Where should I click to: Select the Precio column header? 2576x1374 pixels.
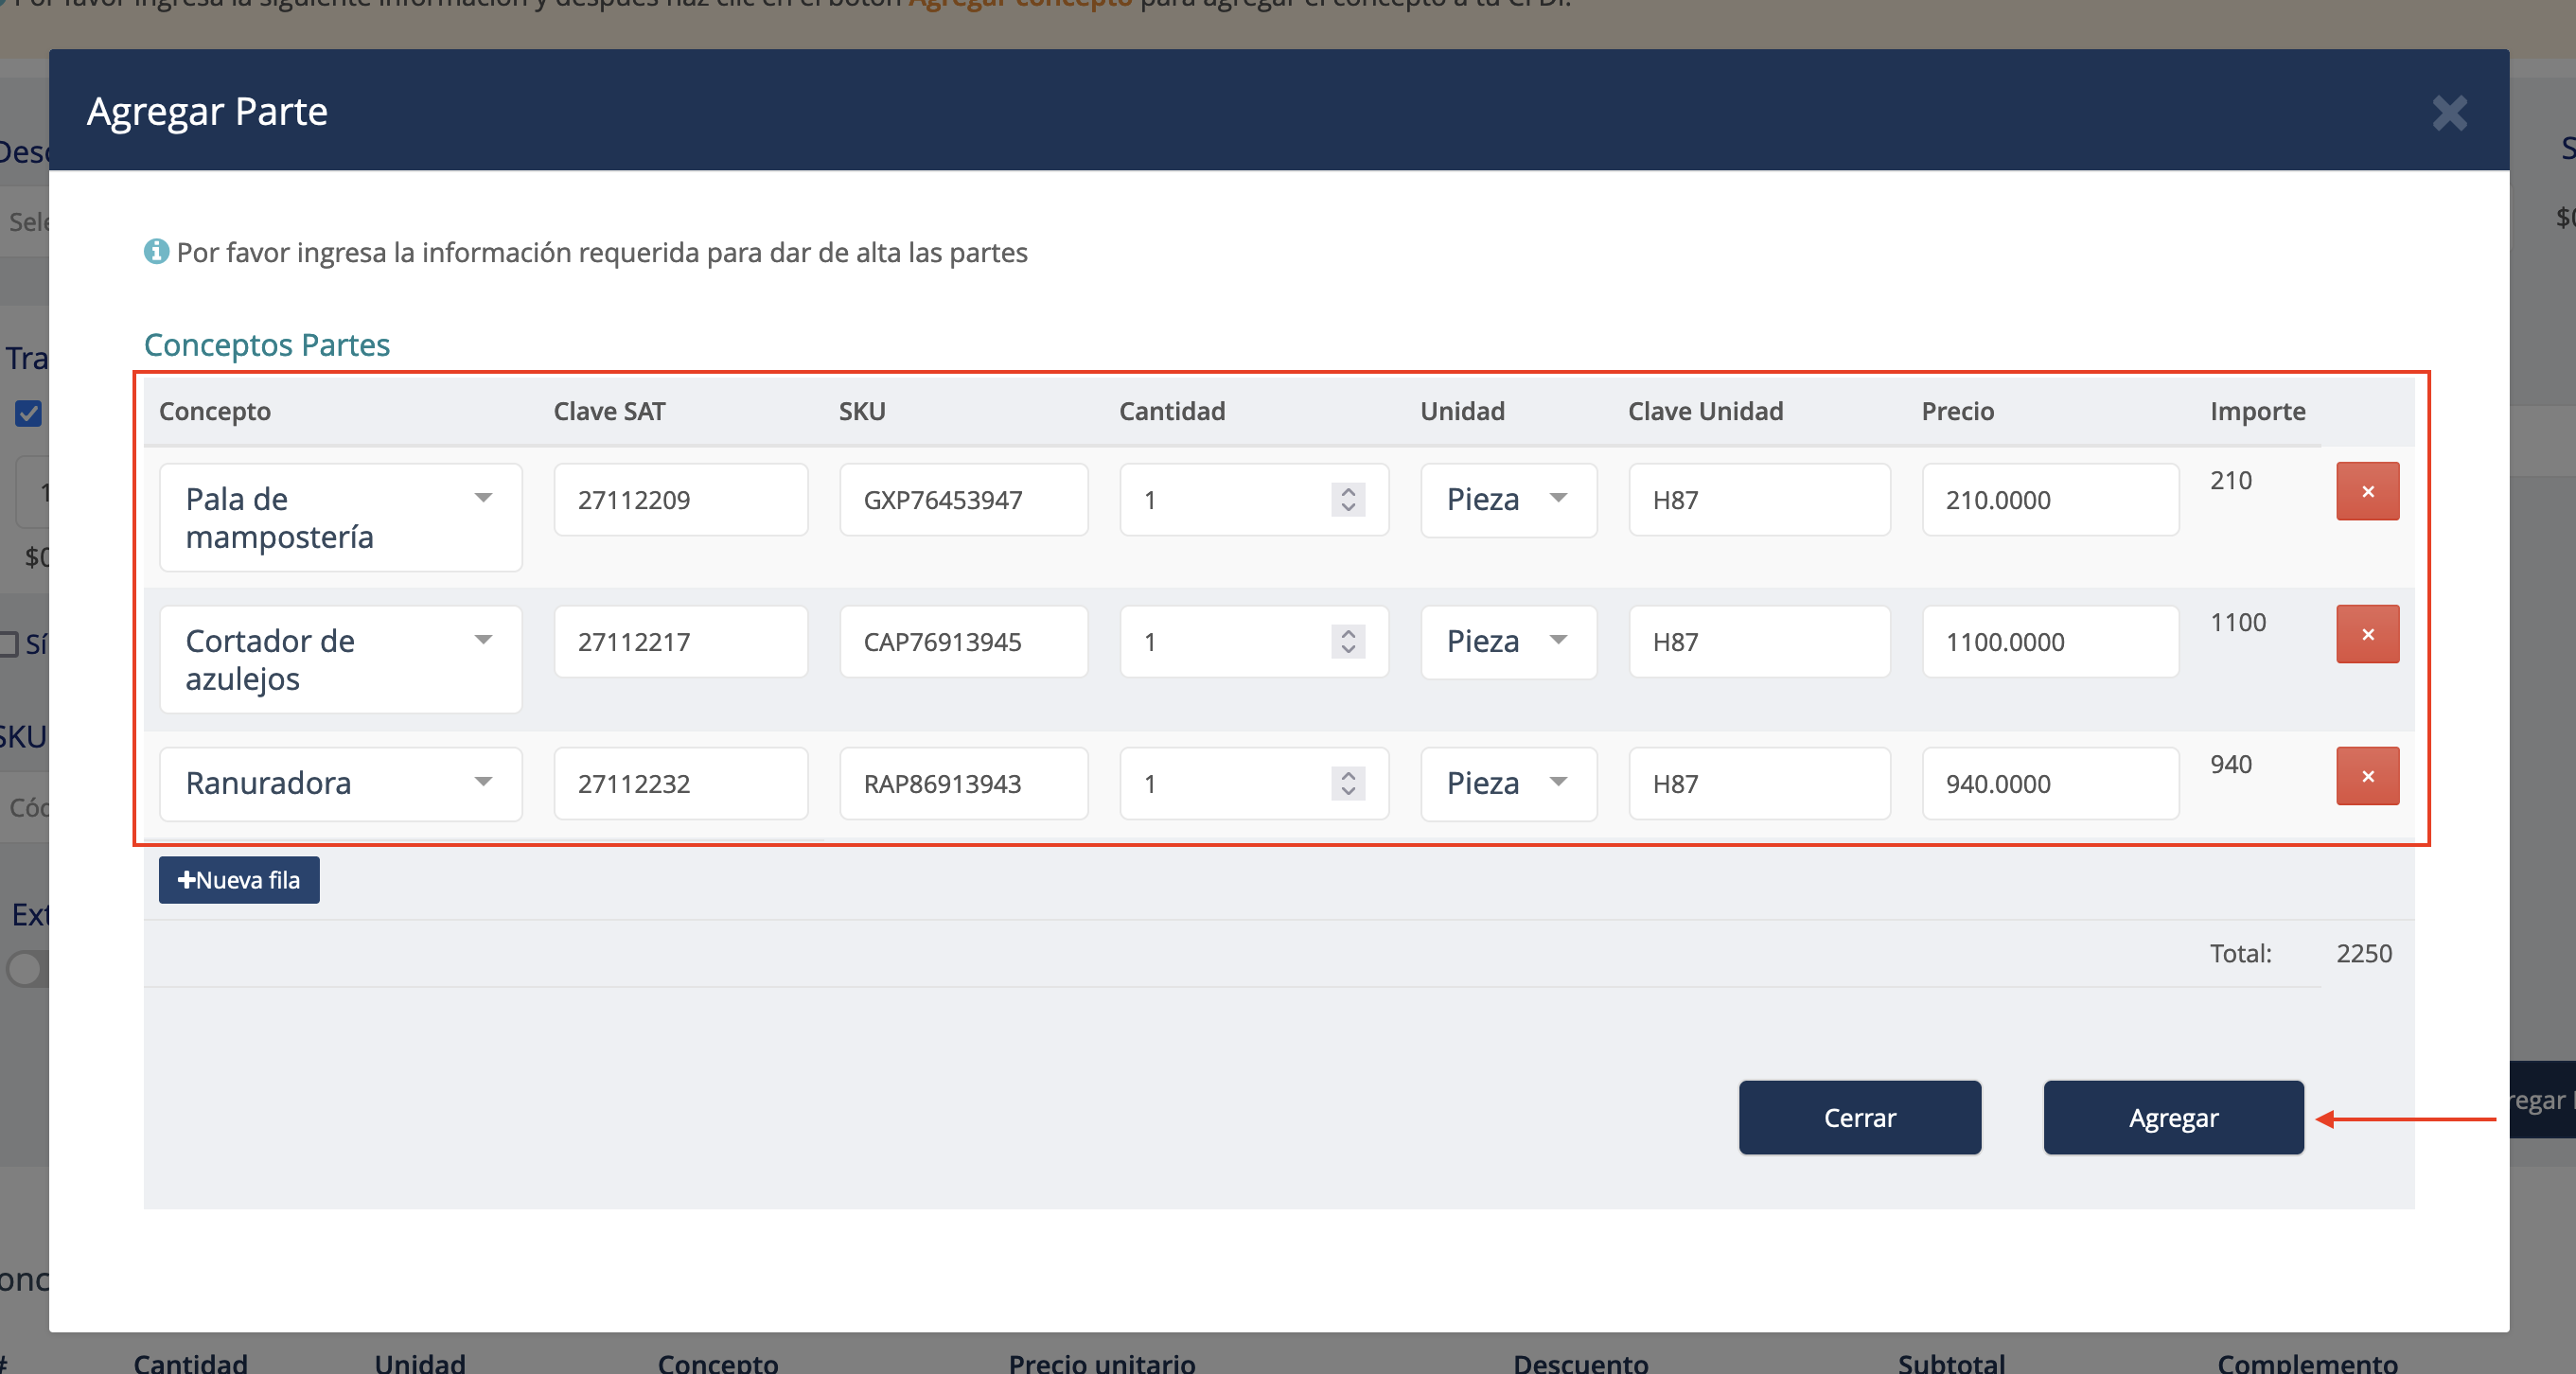(x=1957, y=411)
